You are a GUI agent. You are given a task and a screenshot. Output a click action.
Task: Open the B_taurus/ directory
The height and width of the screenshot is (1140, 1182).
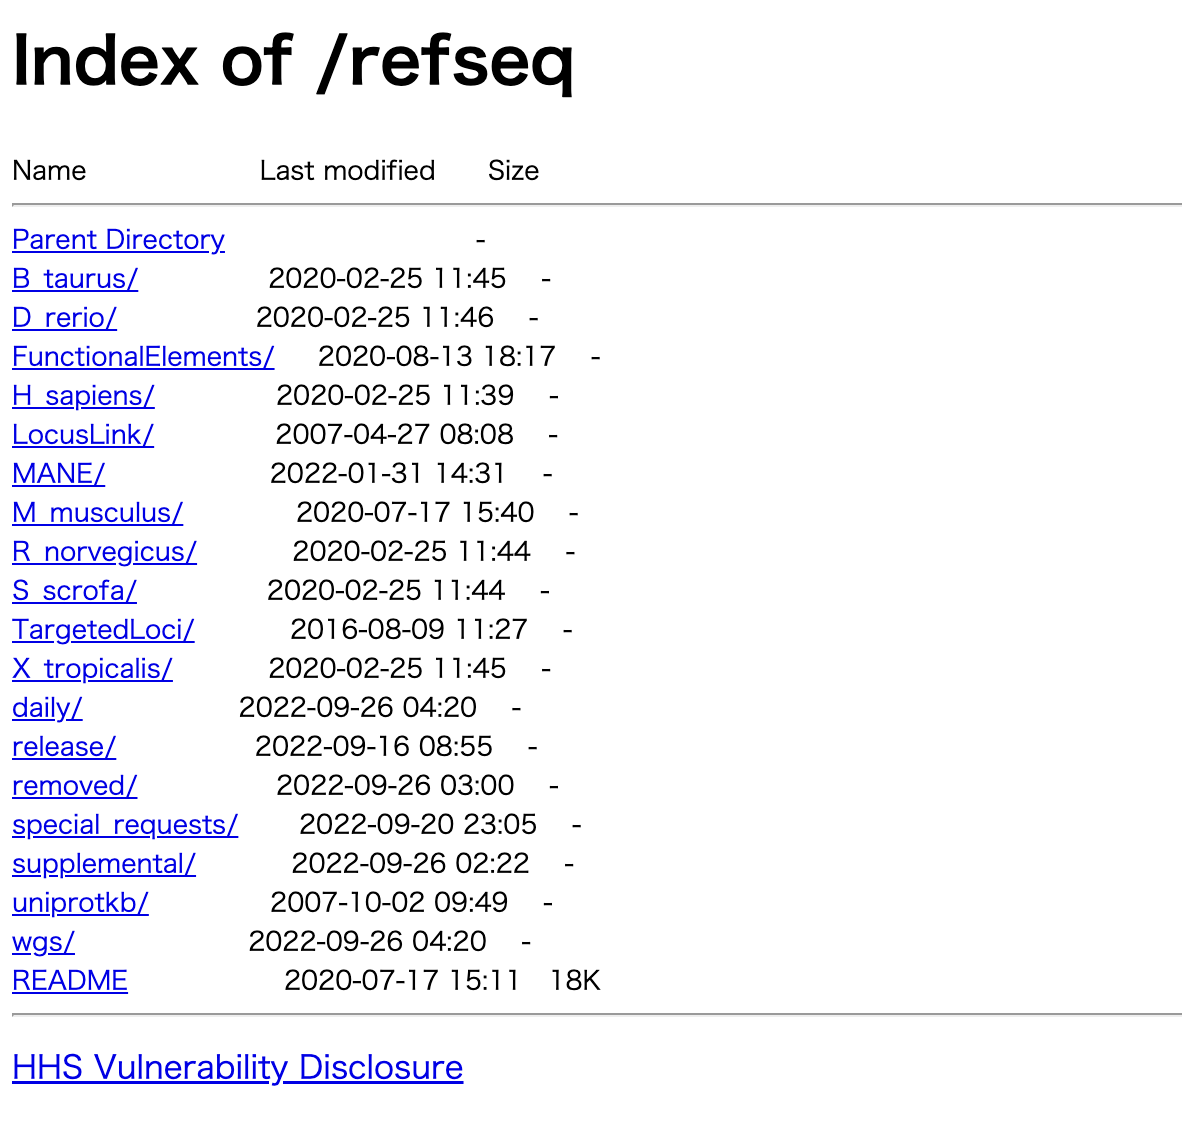75,279
